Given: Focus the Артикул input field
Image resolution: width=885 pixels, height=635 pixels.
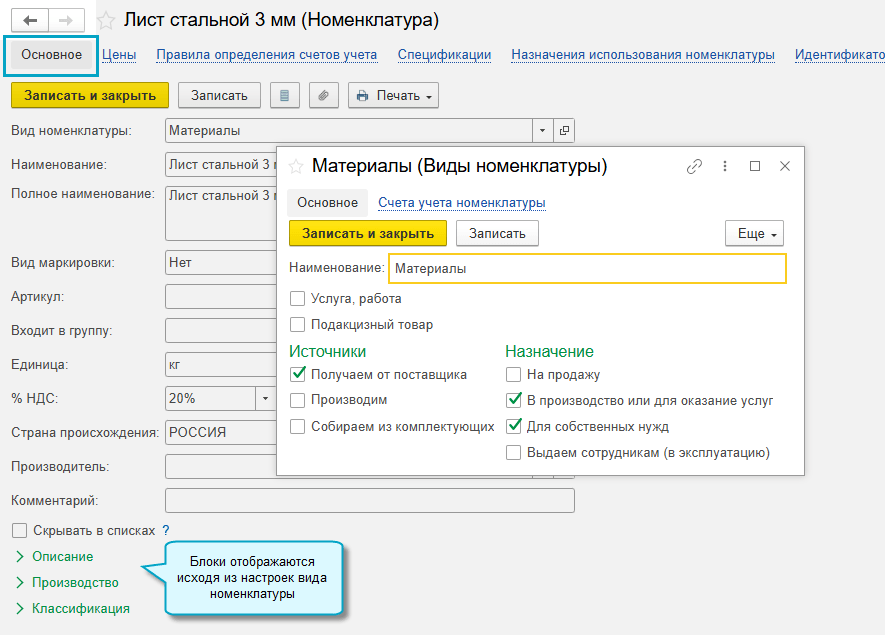Looking at the screenshot, I should 221,297.
